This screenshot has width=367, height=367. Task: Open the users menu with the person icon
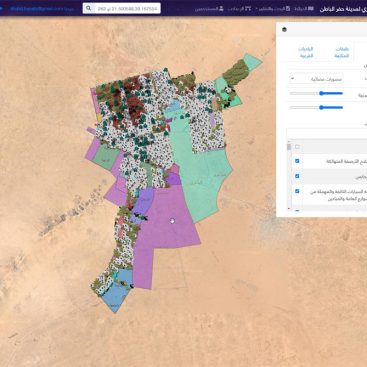pos(221,9)
